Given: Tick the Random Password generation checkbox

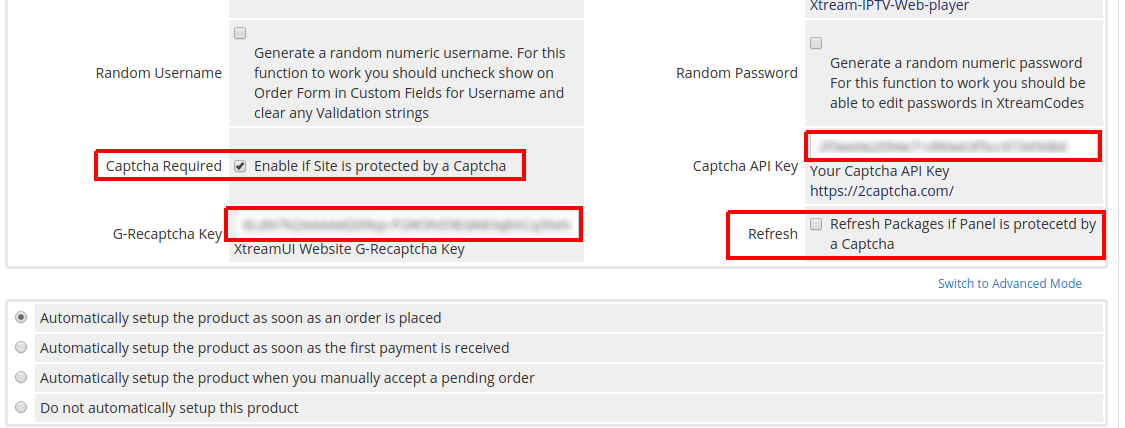Looking at the screenshot, I should pyautogui.click(x=816, y=43).
